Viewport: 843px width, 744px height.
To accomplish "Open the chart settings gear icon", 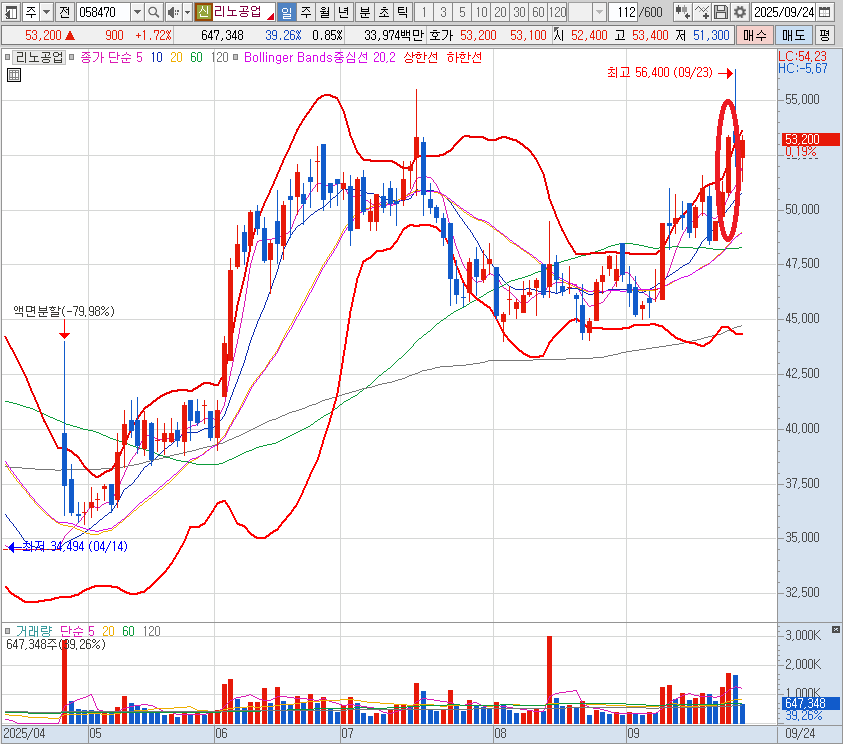I will pos(740,12).
